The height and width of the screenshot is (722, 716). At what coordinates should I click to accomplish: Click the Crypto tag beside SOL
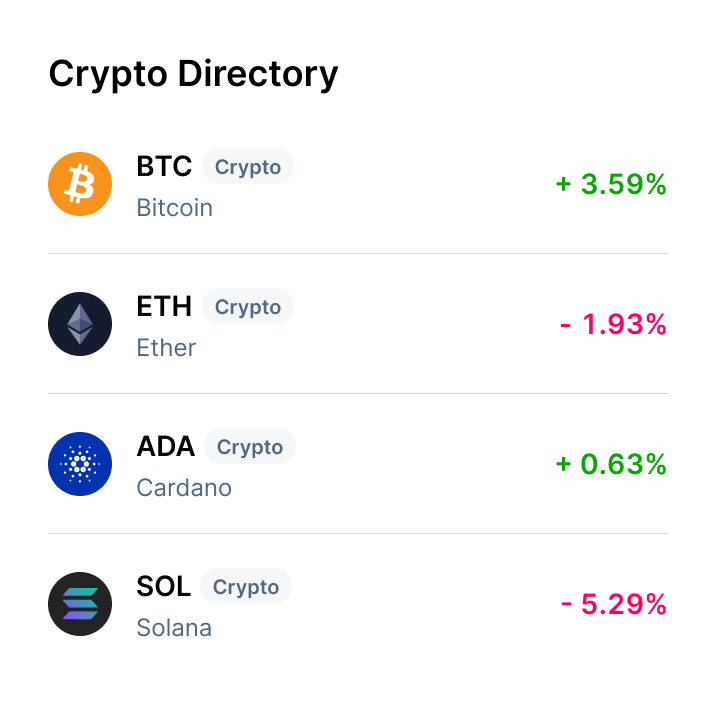coord(246,587)
